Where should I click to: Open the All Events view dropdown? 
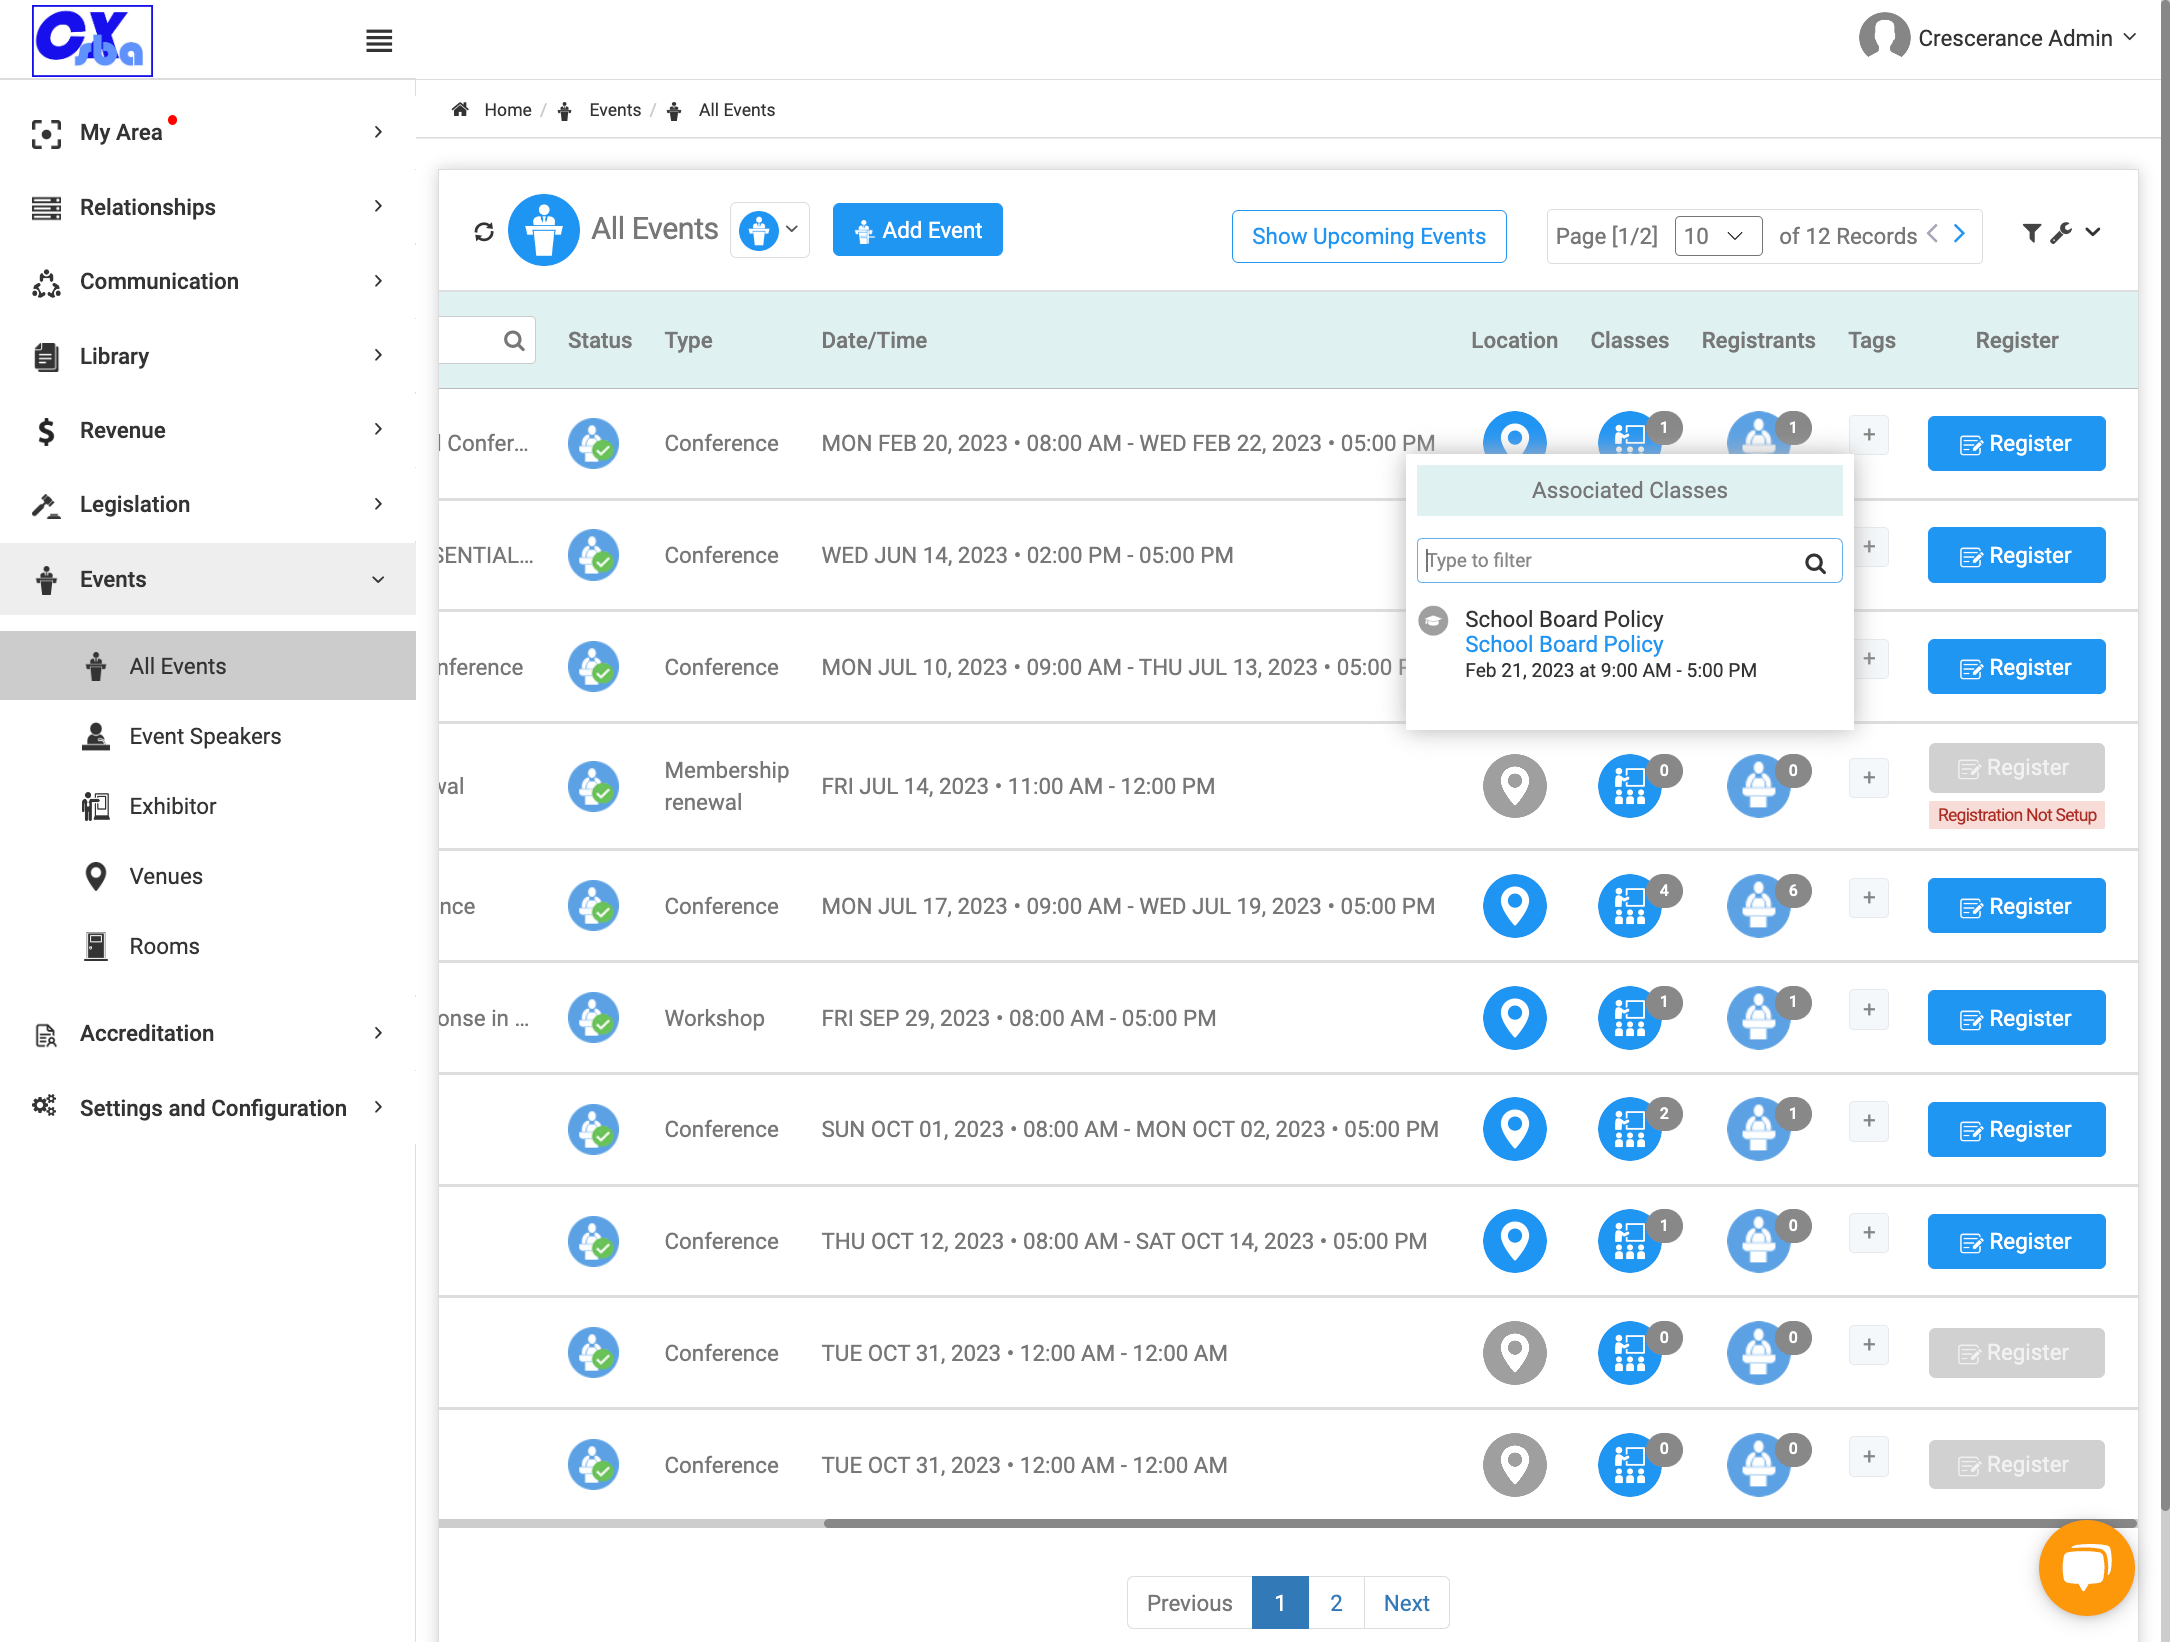point(769,230)
